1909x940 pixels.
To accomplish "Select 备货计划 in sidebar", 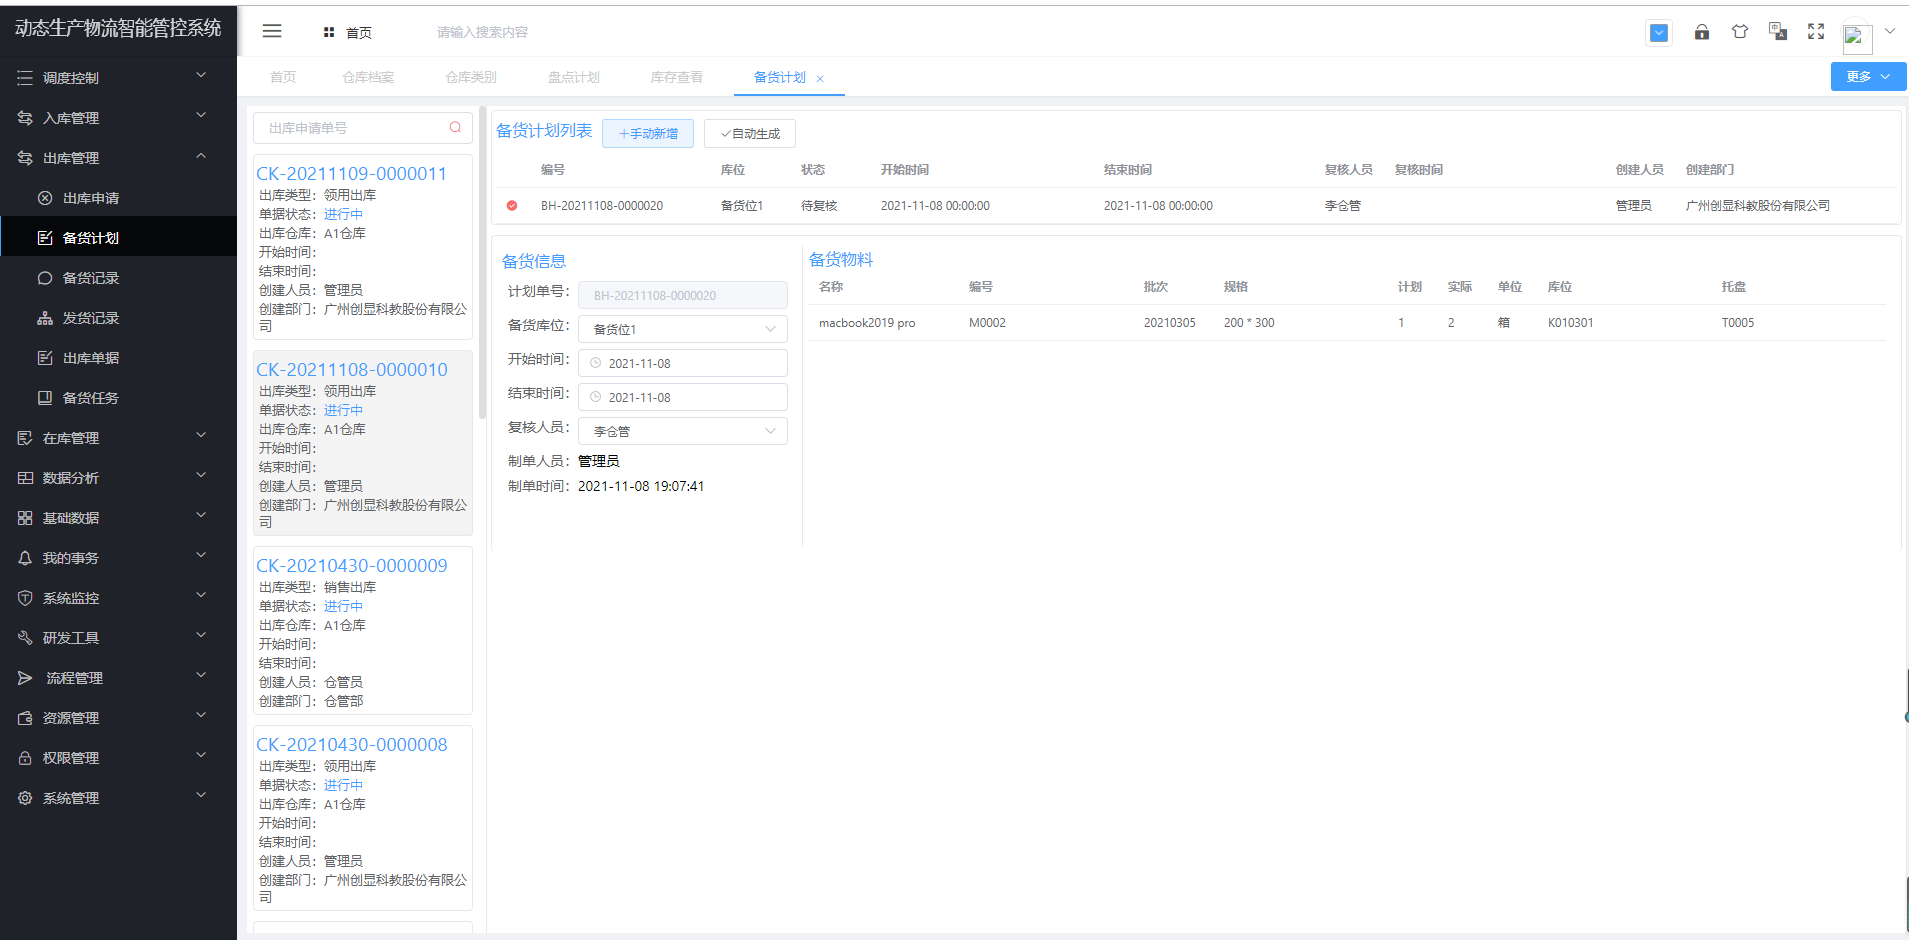I will (118, 238).
